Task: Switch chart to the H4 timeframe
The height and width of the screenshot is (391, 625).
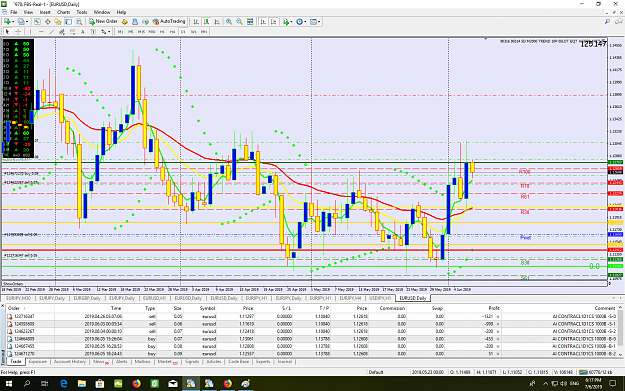Action: (172, 31)
